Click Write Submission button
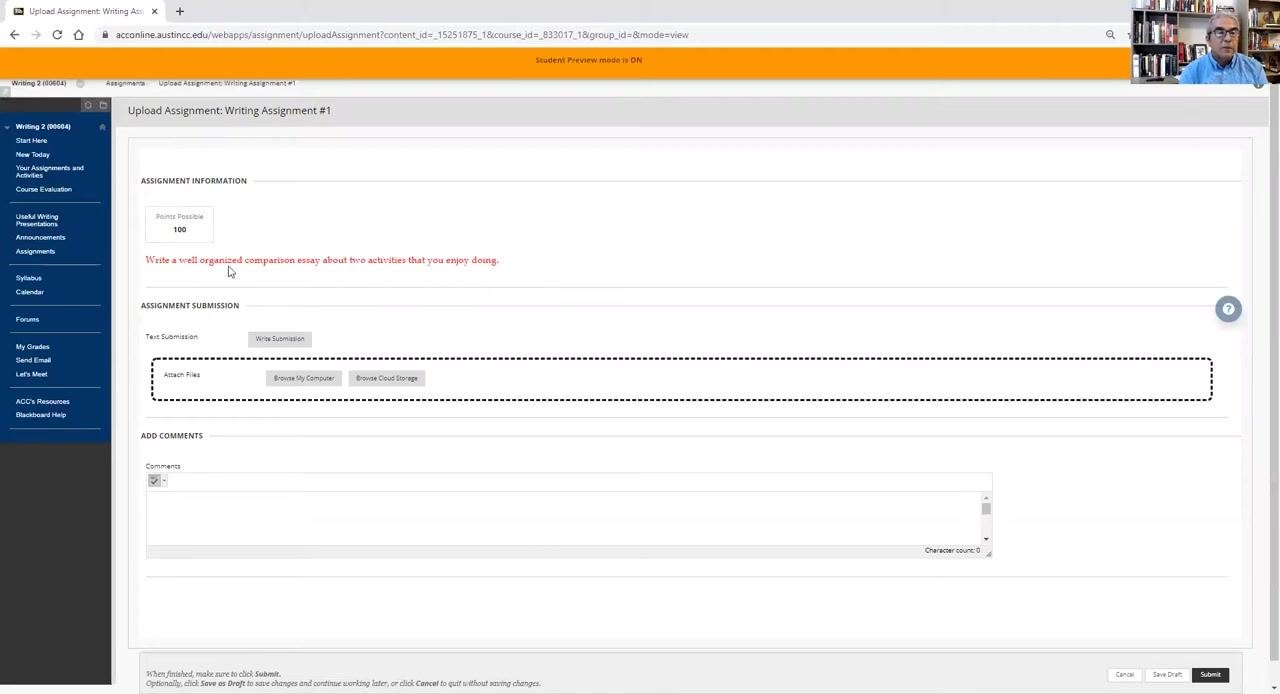 pos(280,339)
